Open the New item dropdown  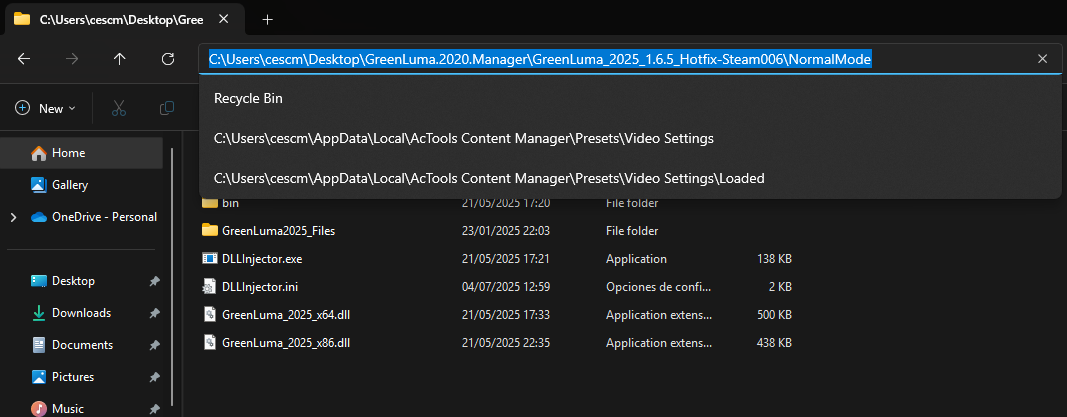tap(46, 108)
